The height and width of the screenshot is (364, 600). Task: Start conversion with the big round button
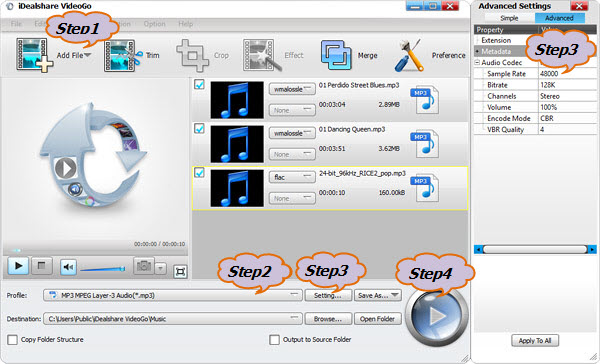click(x=437, y=317)
